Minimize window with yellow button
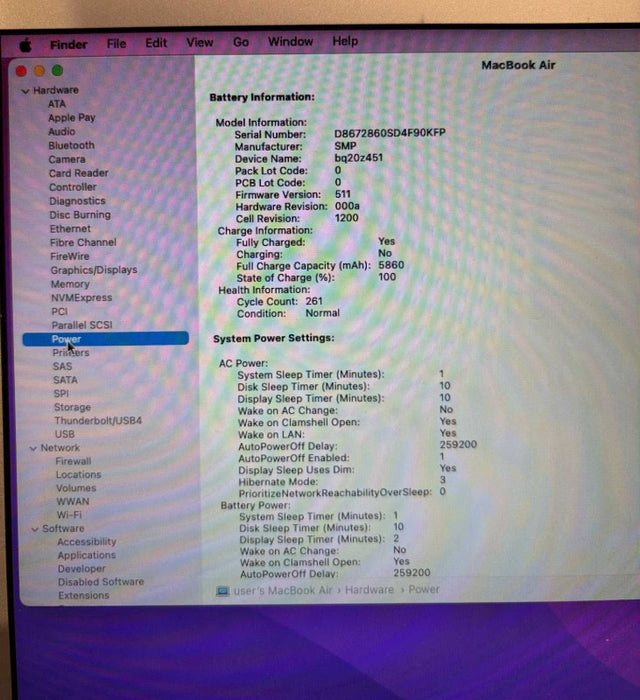This screenshot has height=700, width=640. (x=39, y=71)
